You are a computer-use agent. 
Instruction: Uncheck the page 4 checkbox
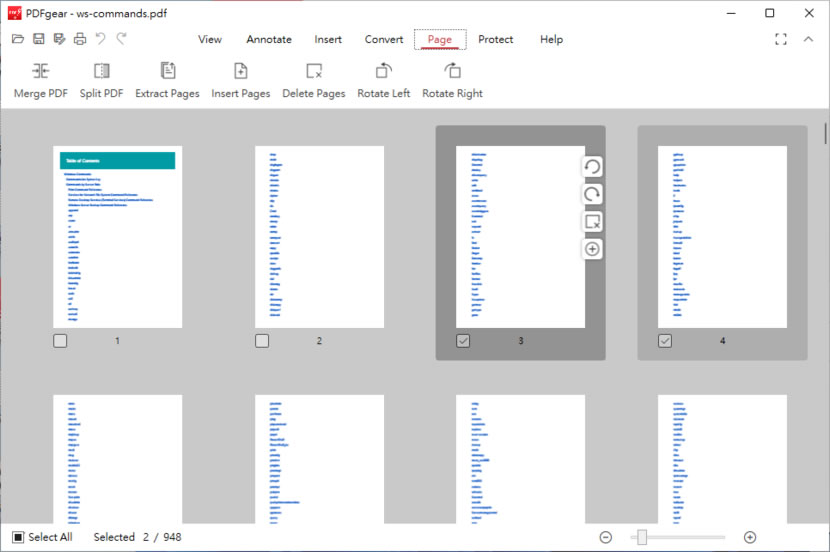coord(665,341)
